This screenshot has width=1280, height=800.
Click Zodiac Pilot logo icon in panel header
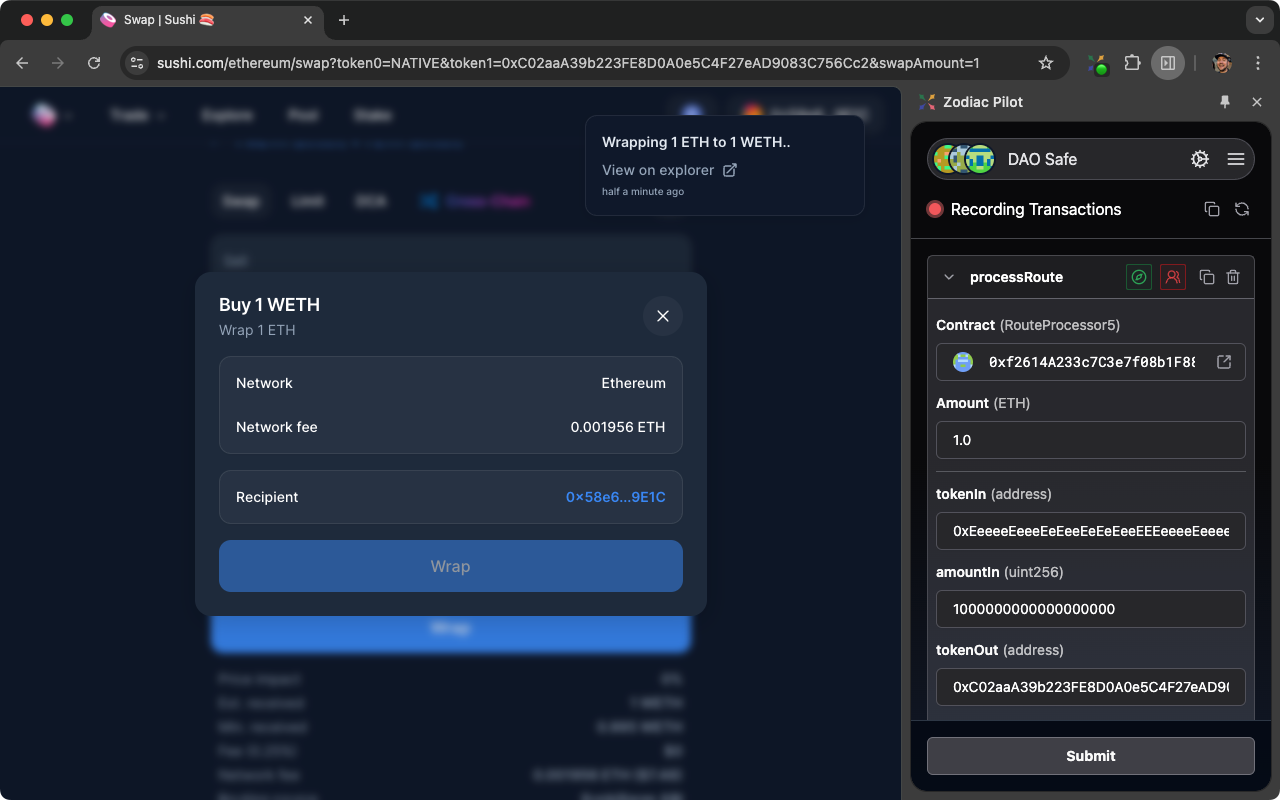pos(927,102)
